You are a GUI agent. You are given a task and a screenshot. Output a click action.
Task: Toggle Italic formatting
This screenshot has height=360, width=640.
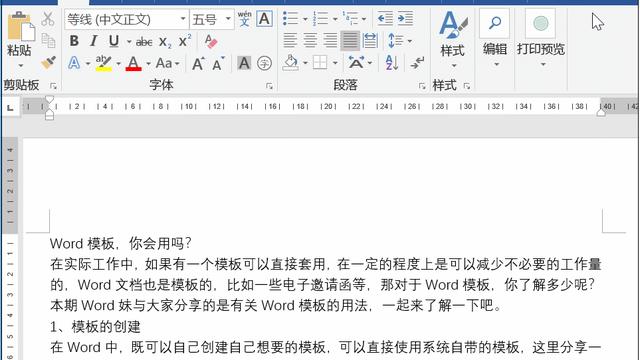[94, 41]
